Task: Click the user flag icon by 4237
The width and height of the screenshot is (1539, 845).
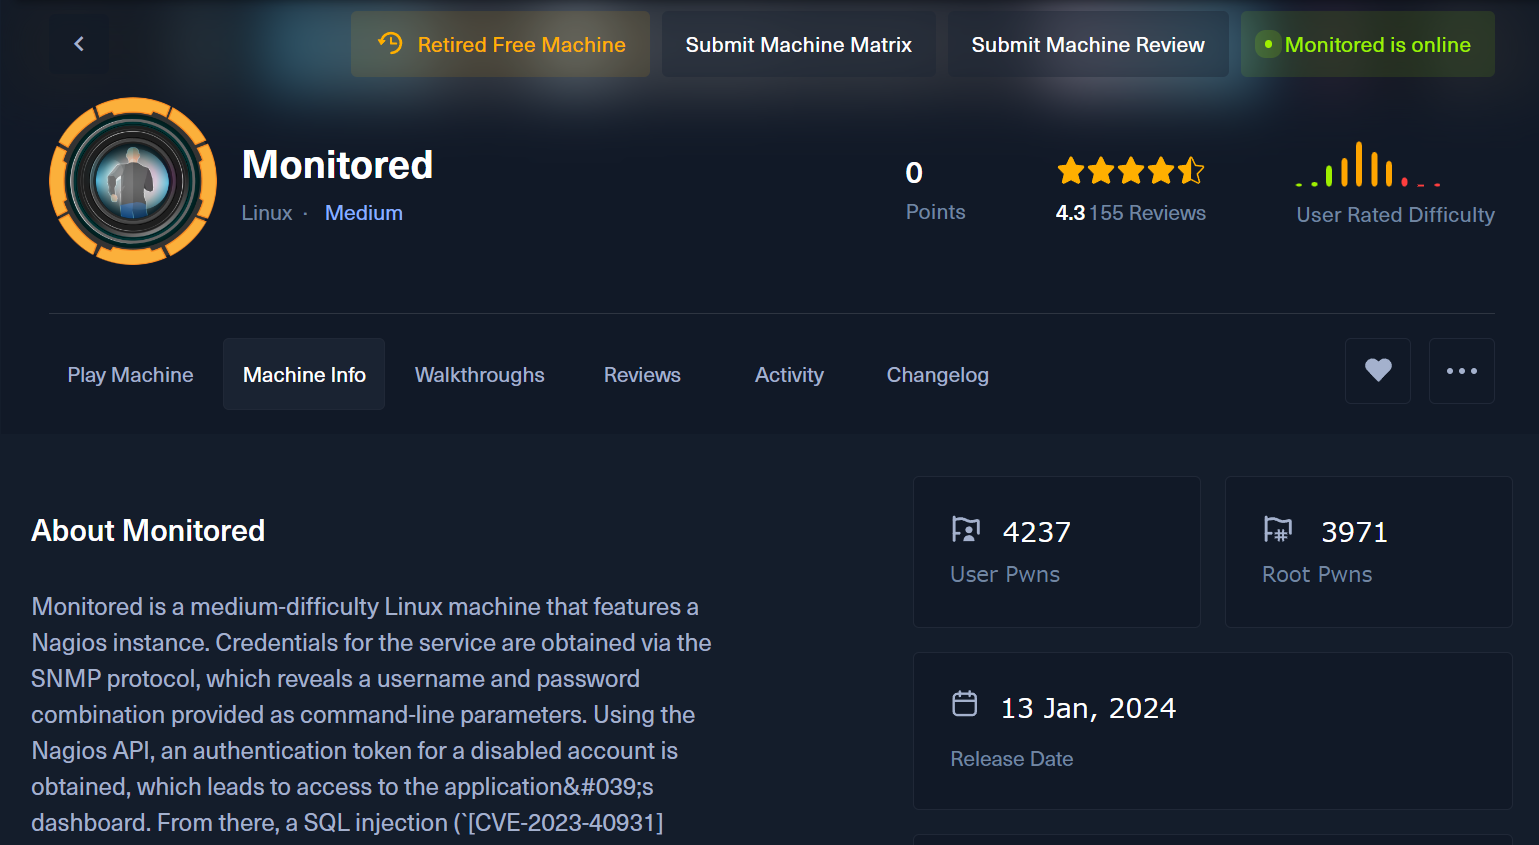Action: [966, 530]
